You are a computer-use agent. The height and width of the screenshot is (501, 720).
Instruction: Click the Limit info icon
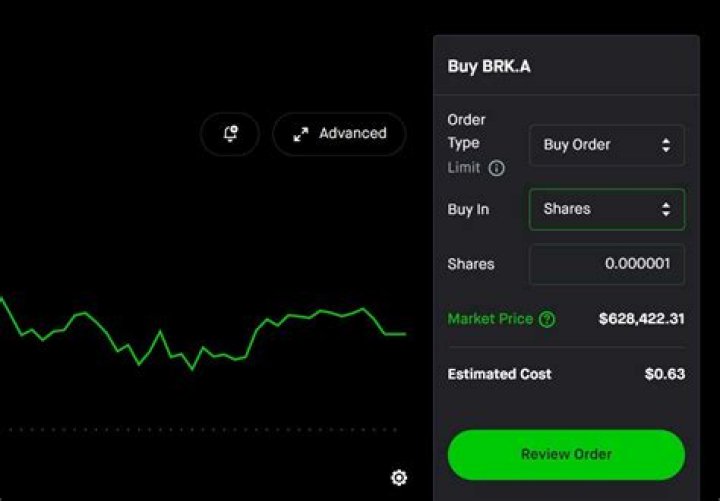tap(496, 169)
